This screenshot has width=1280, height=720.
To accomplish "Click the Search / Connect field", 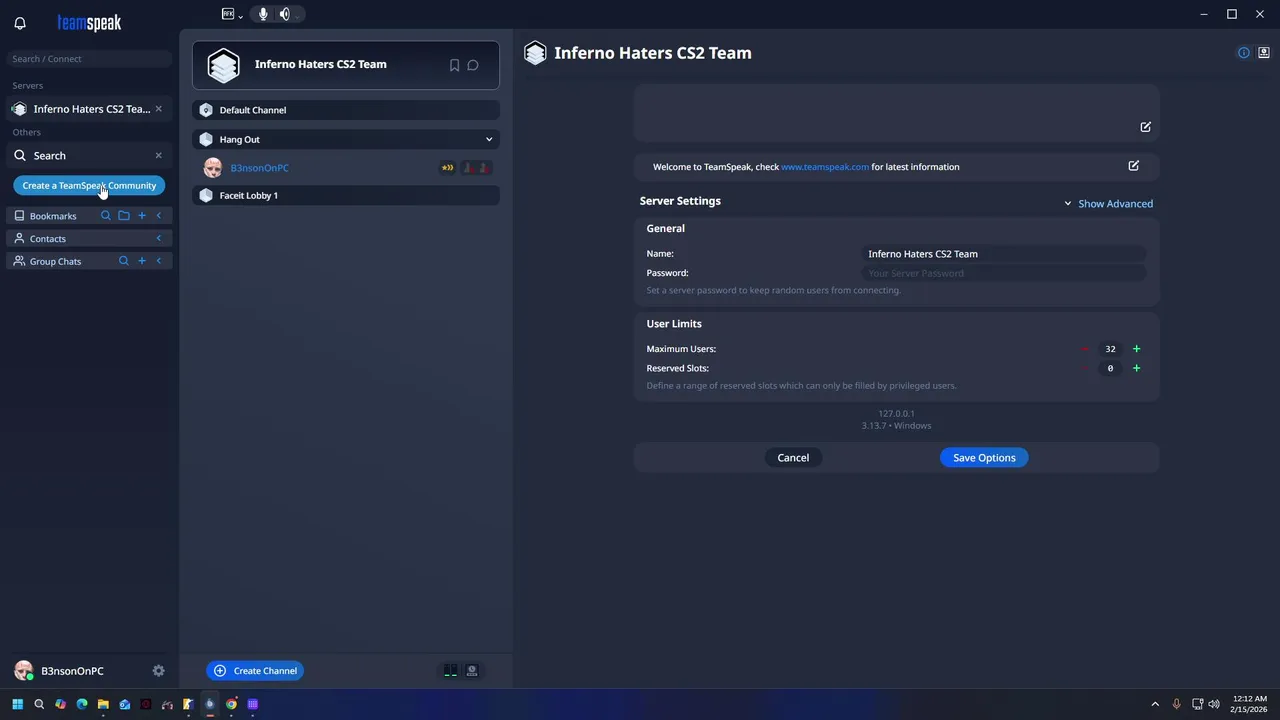I will [x=89, y=59].
